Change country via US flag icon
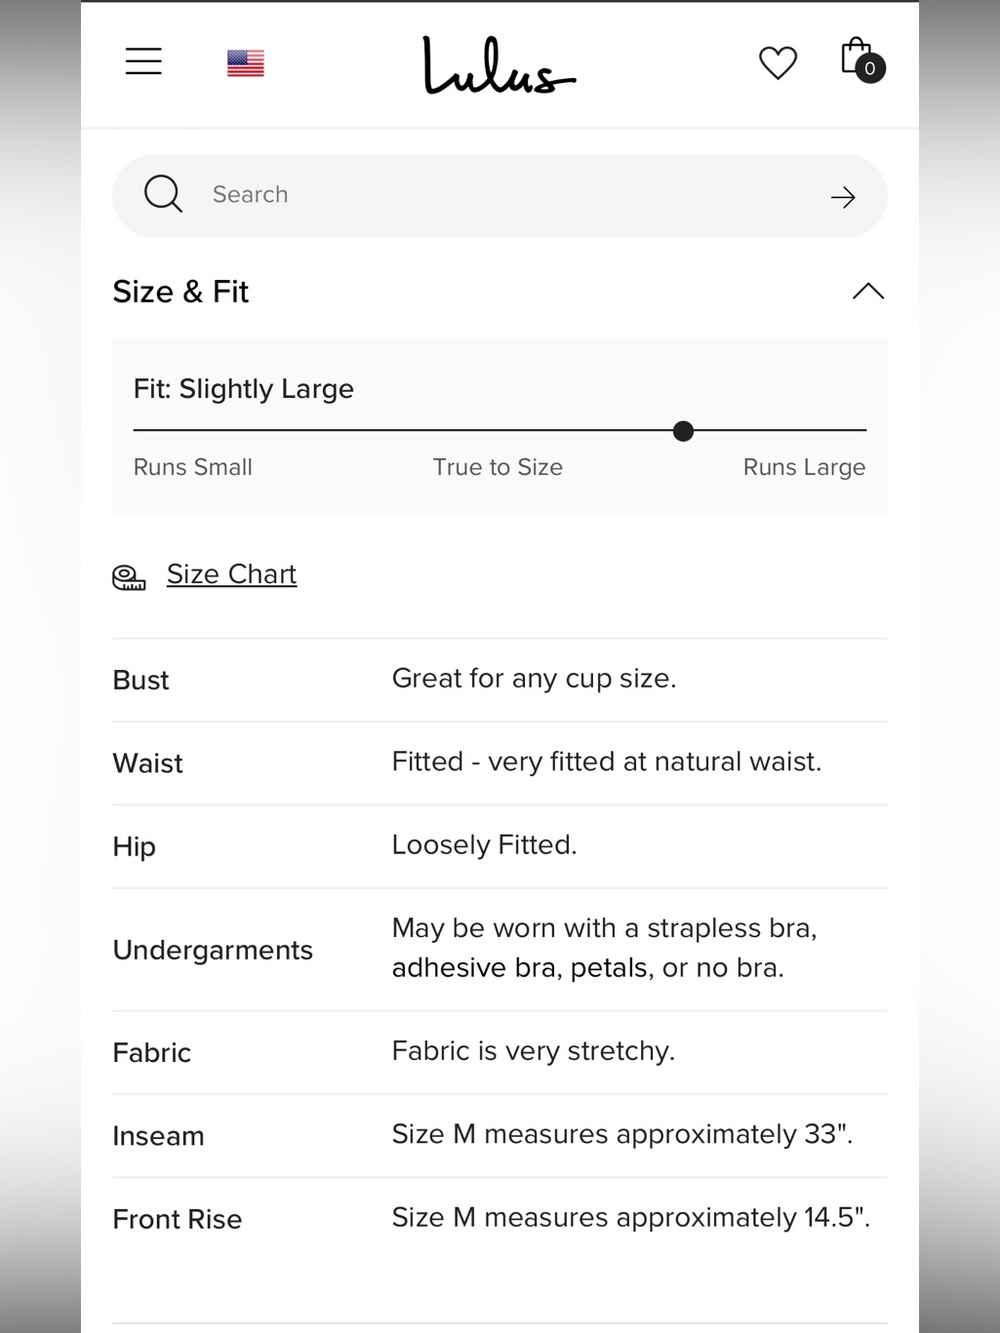Screen dimensions: 1000x1333 [x=245, y=63]
